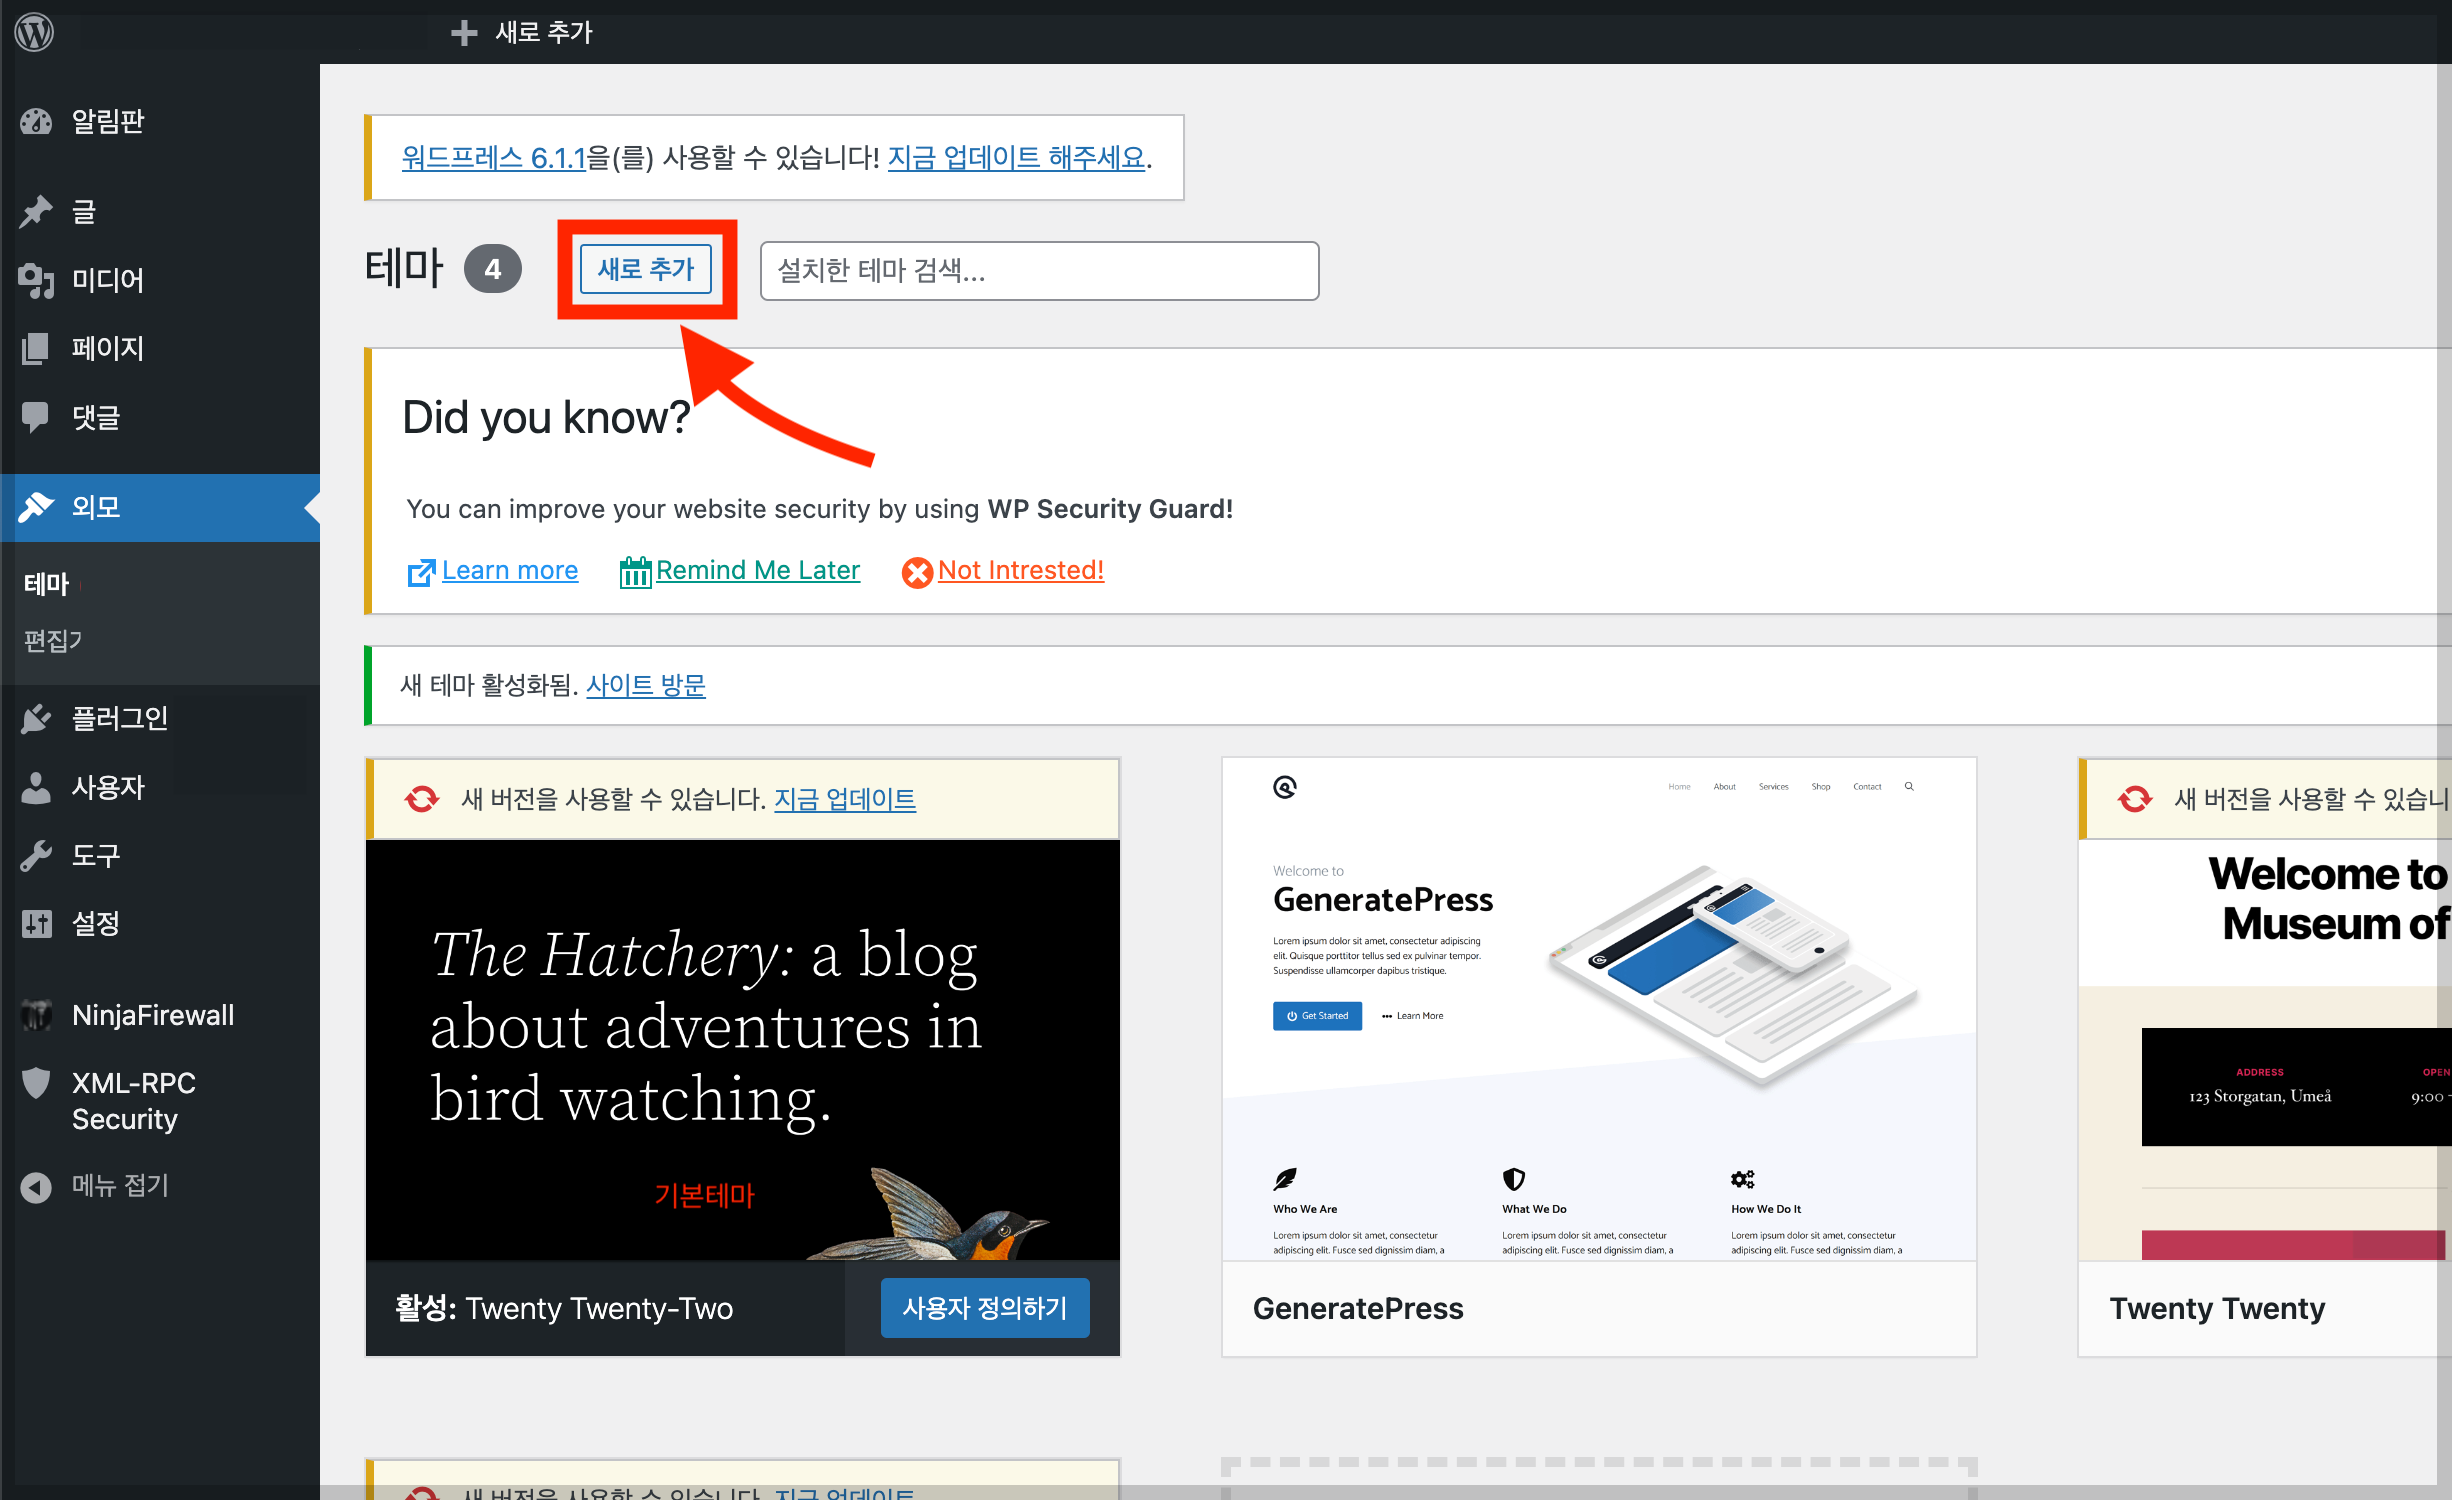Screen dimensions: 2452x1500
Task: Open the 미디어 media library menu
Action: tap(107, 280)
